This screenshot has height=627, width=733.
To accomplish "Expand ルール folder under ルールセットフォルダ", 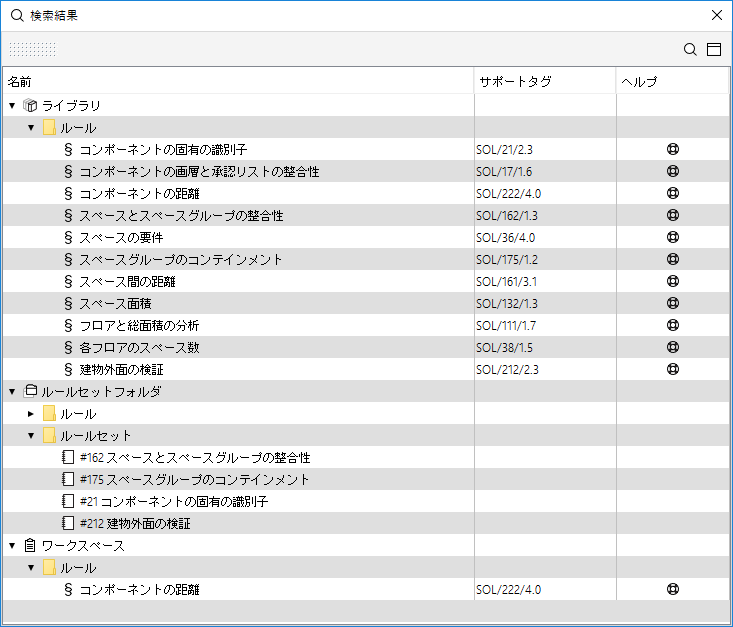I will coord(31,414).
